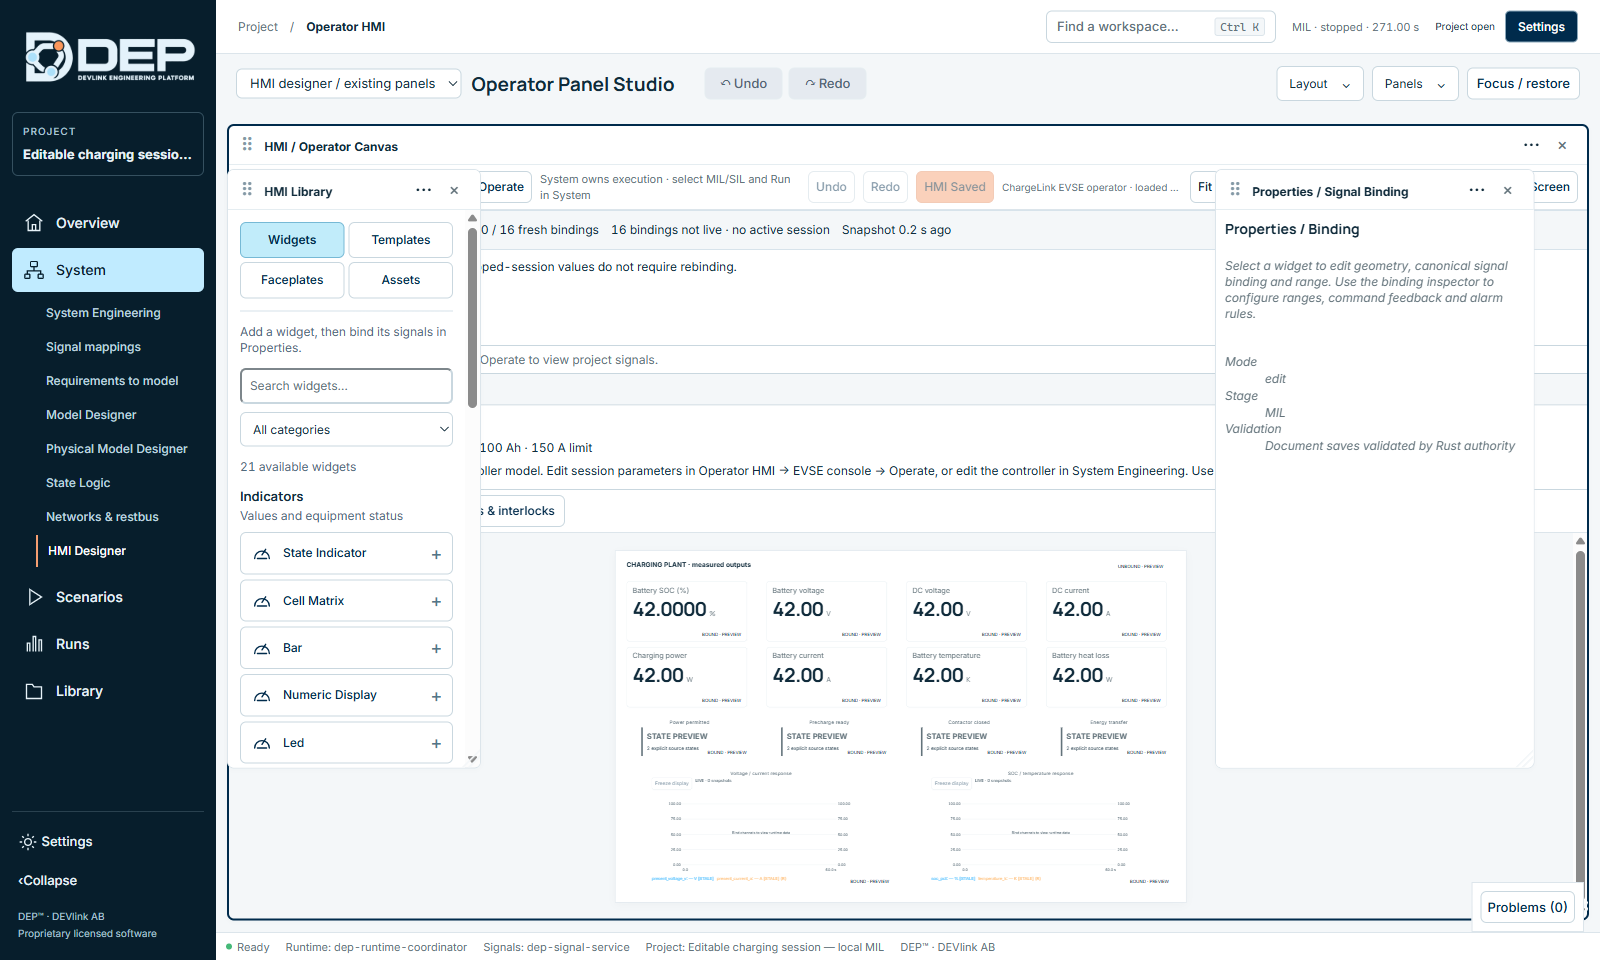Grab the Properties panel drag handle

pos(1235,189)
